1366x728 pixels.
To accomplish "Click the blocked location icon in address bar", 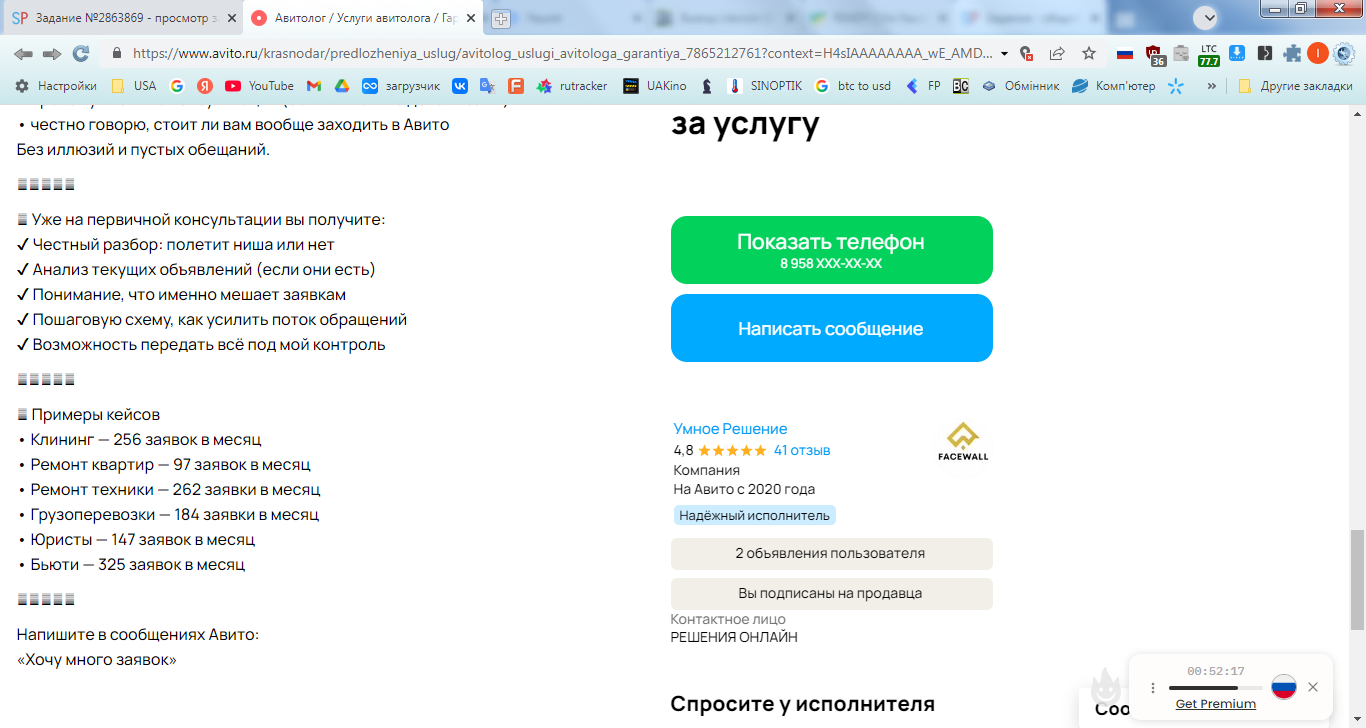I will click(1025, 54).
